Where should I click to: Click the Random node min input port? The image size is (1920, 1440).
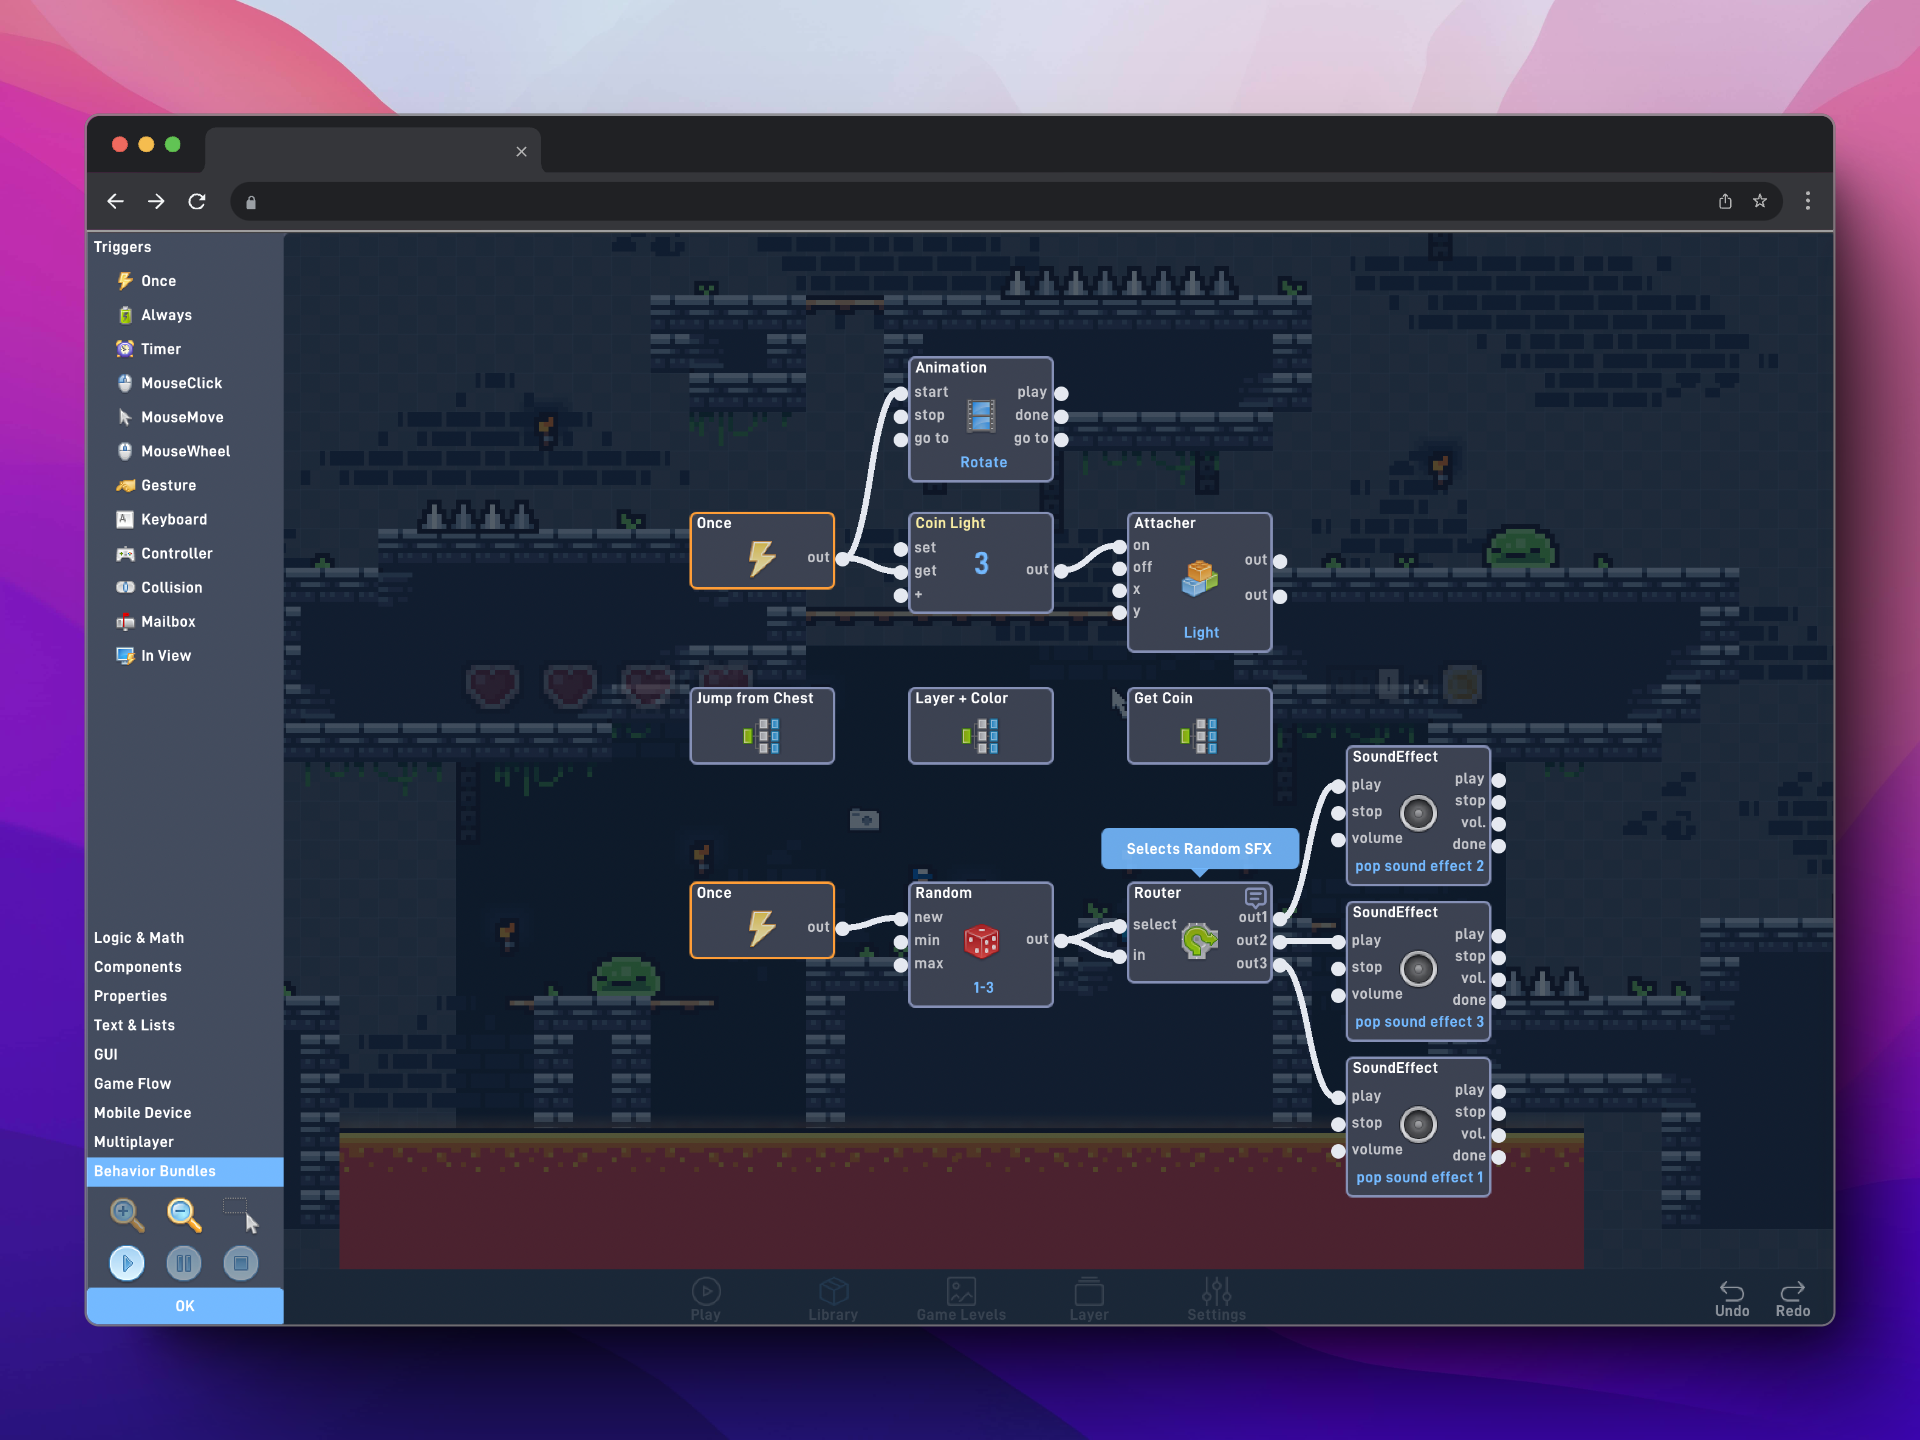[901, 941]
